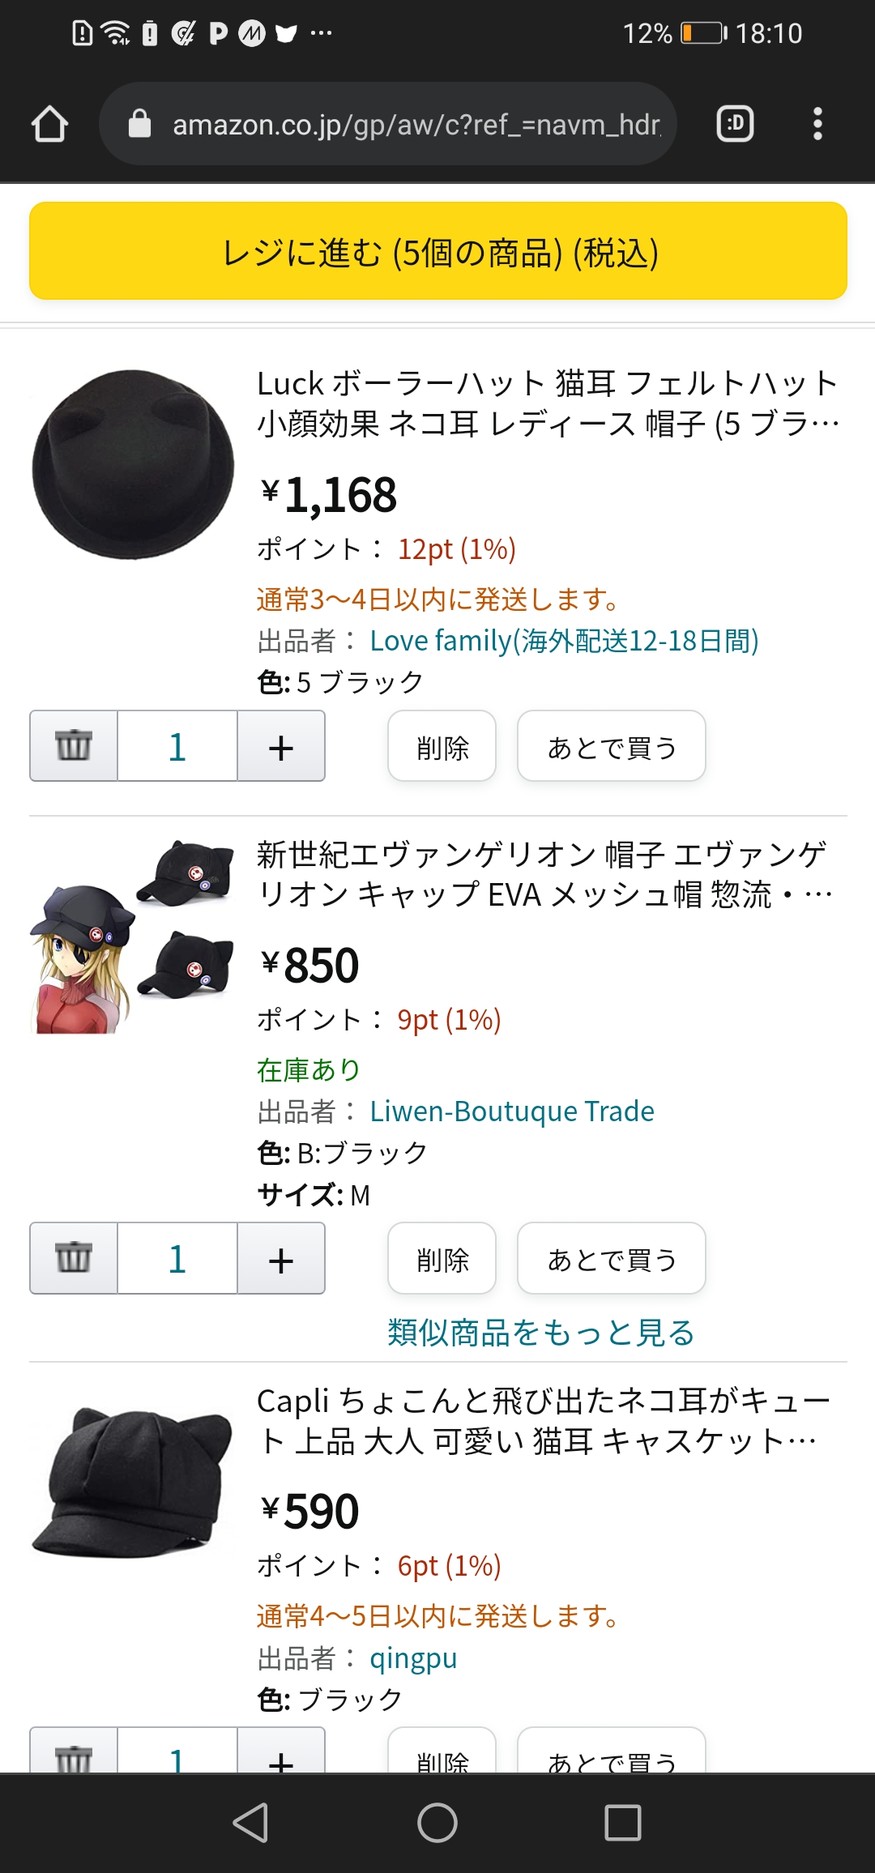Save Luck bowler hat with あとで買う
Image resolution: width=875 pixels, height=1873 pixels.
[611, 747]
